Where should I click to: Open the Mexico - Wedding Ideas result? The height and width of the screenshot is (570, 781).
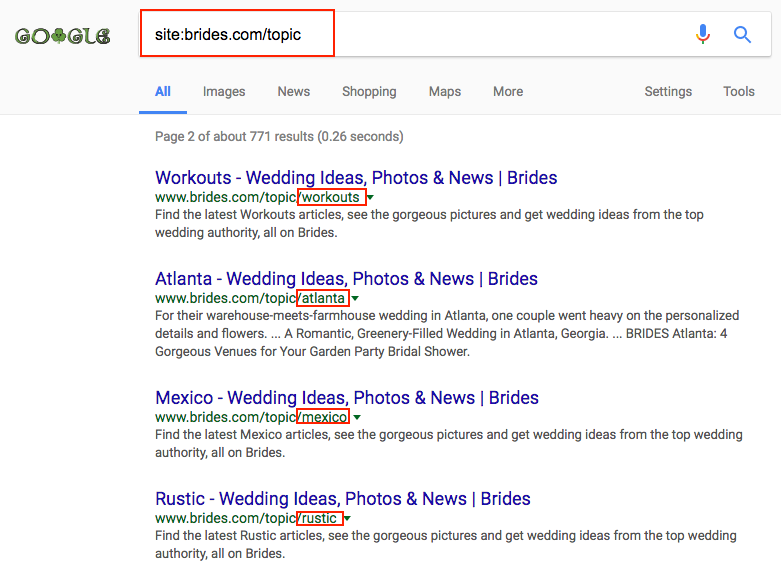pyautogui.click(x=347, y=398)
